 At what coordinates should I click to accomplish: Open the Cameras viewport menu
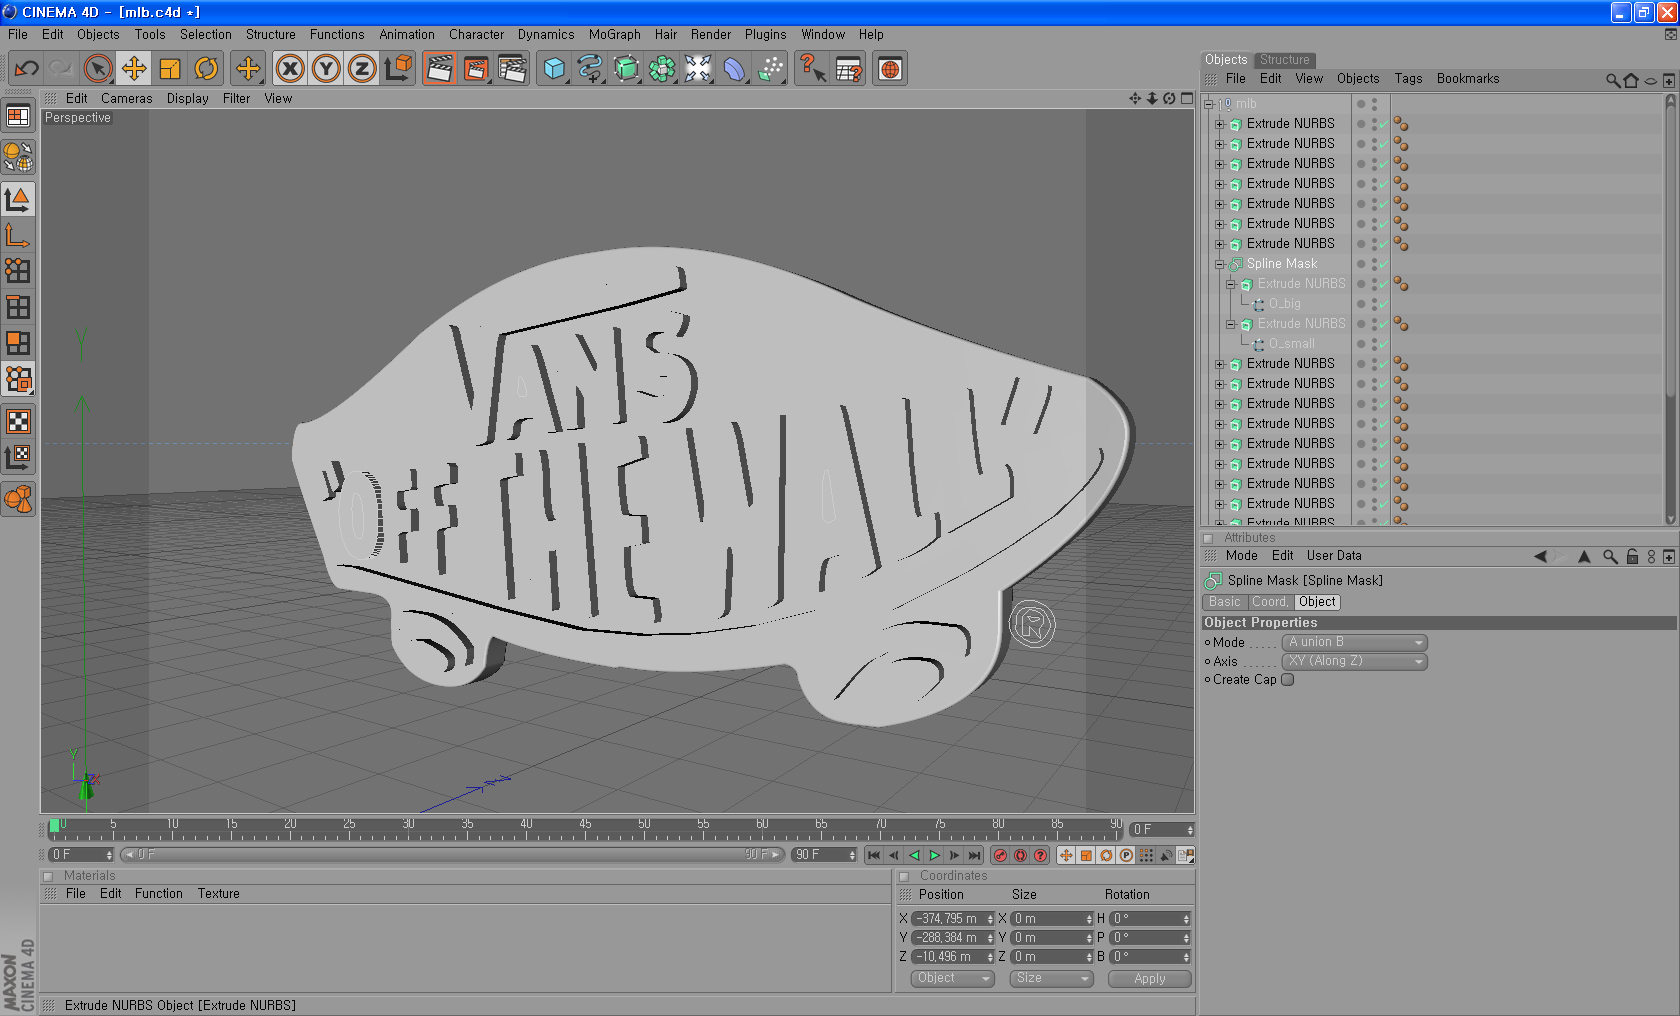click(x=126, y=98)
